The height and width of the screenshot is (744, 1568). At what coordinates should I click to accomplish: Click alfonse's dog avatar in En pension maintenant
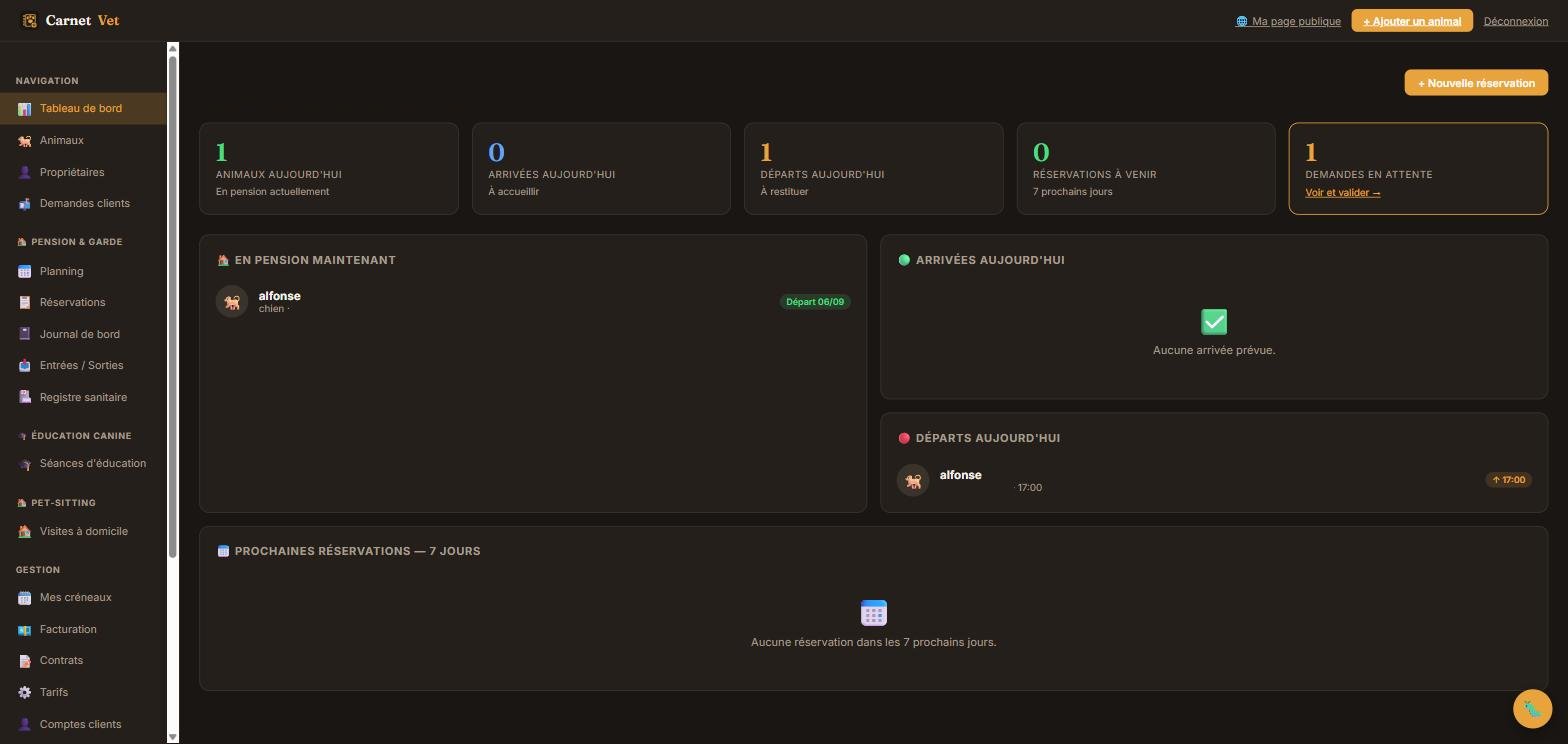coord(232,302)
